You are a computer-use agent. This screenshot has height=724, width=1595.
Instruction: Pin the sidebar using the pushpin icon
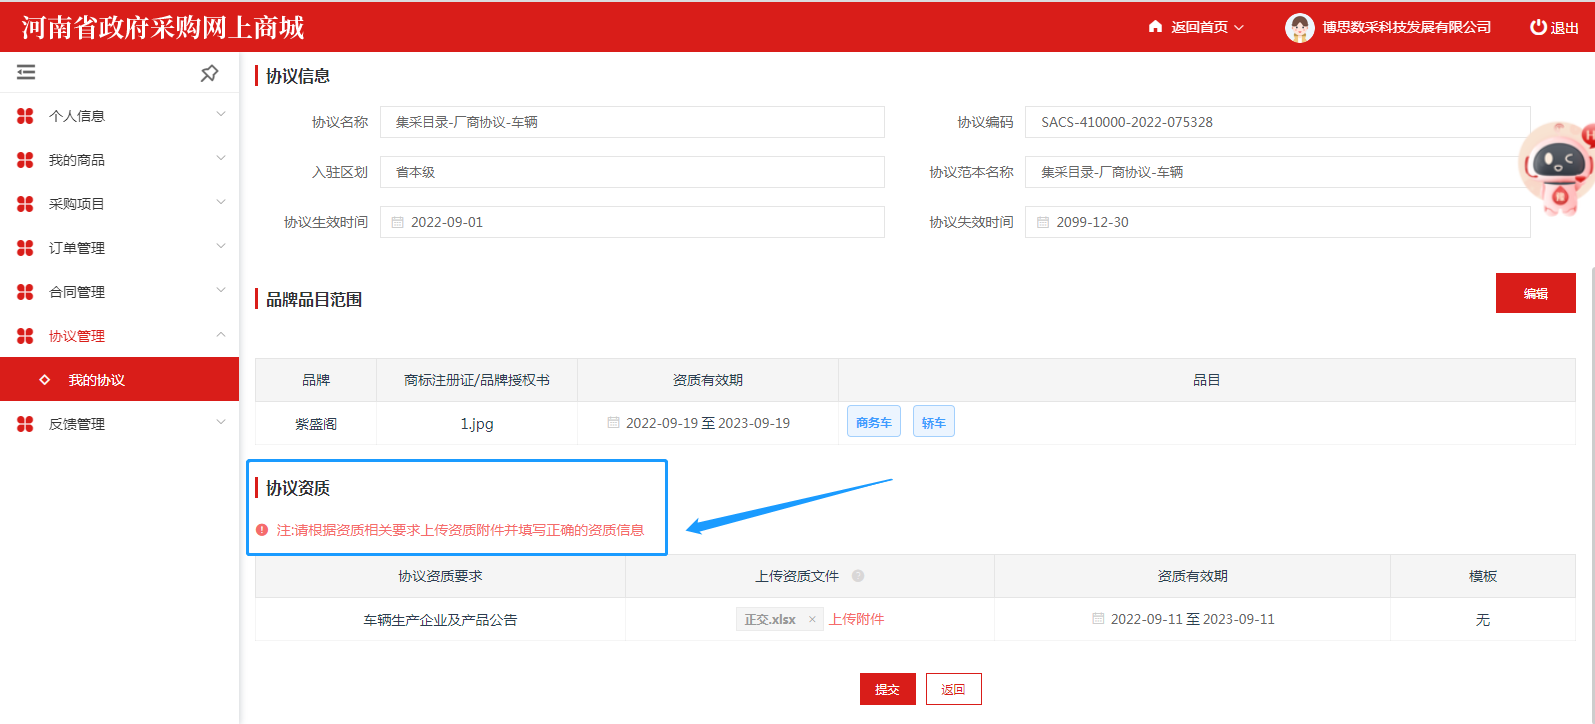pos(209,73)
